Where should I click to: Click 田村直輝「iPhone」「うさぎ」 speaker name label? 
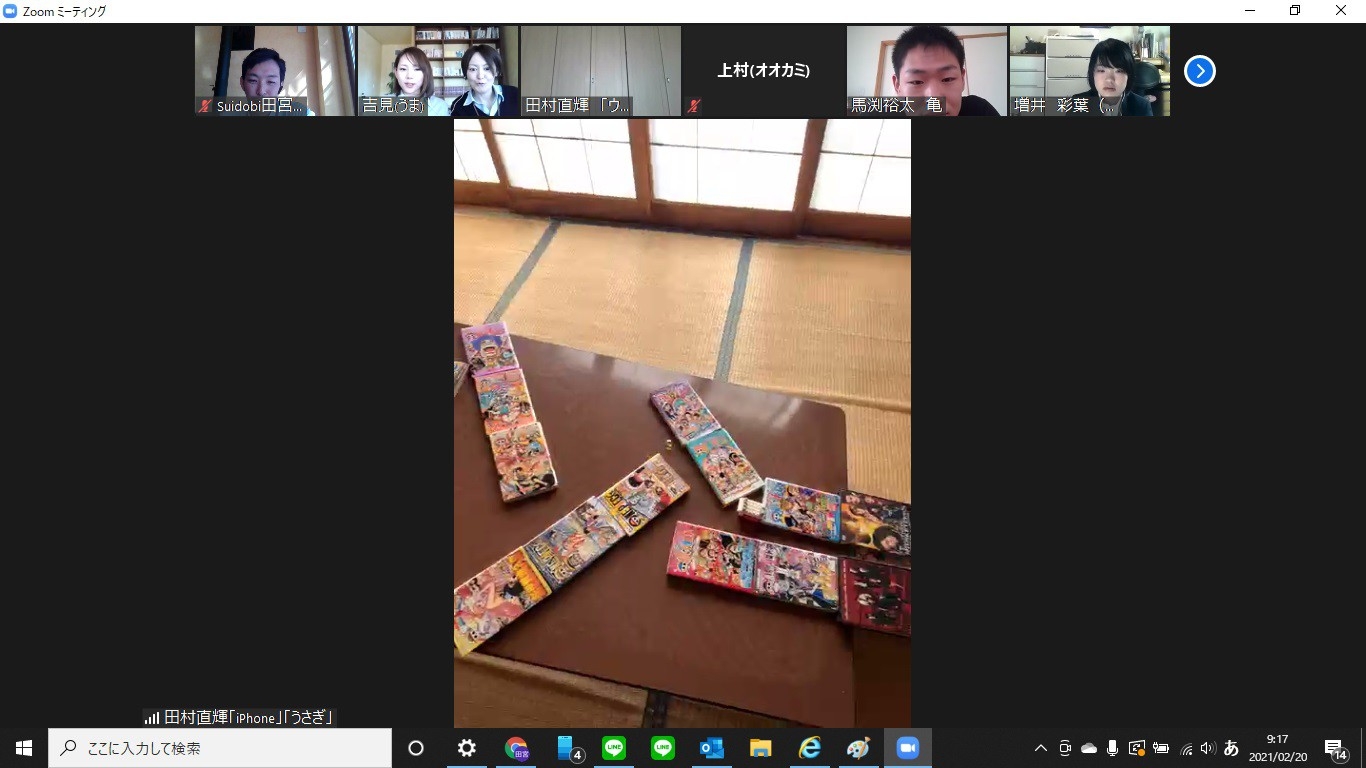pos(248,718)
